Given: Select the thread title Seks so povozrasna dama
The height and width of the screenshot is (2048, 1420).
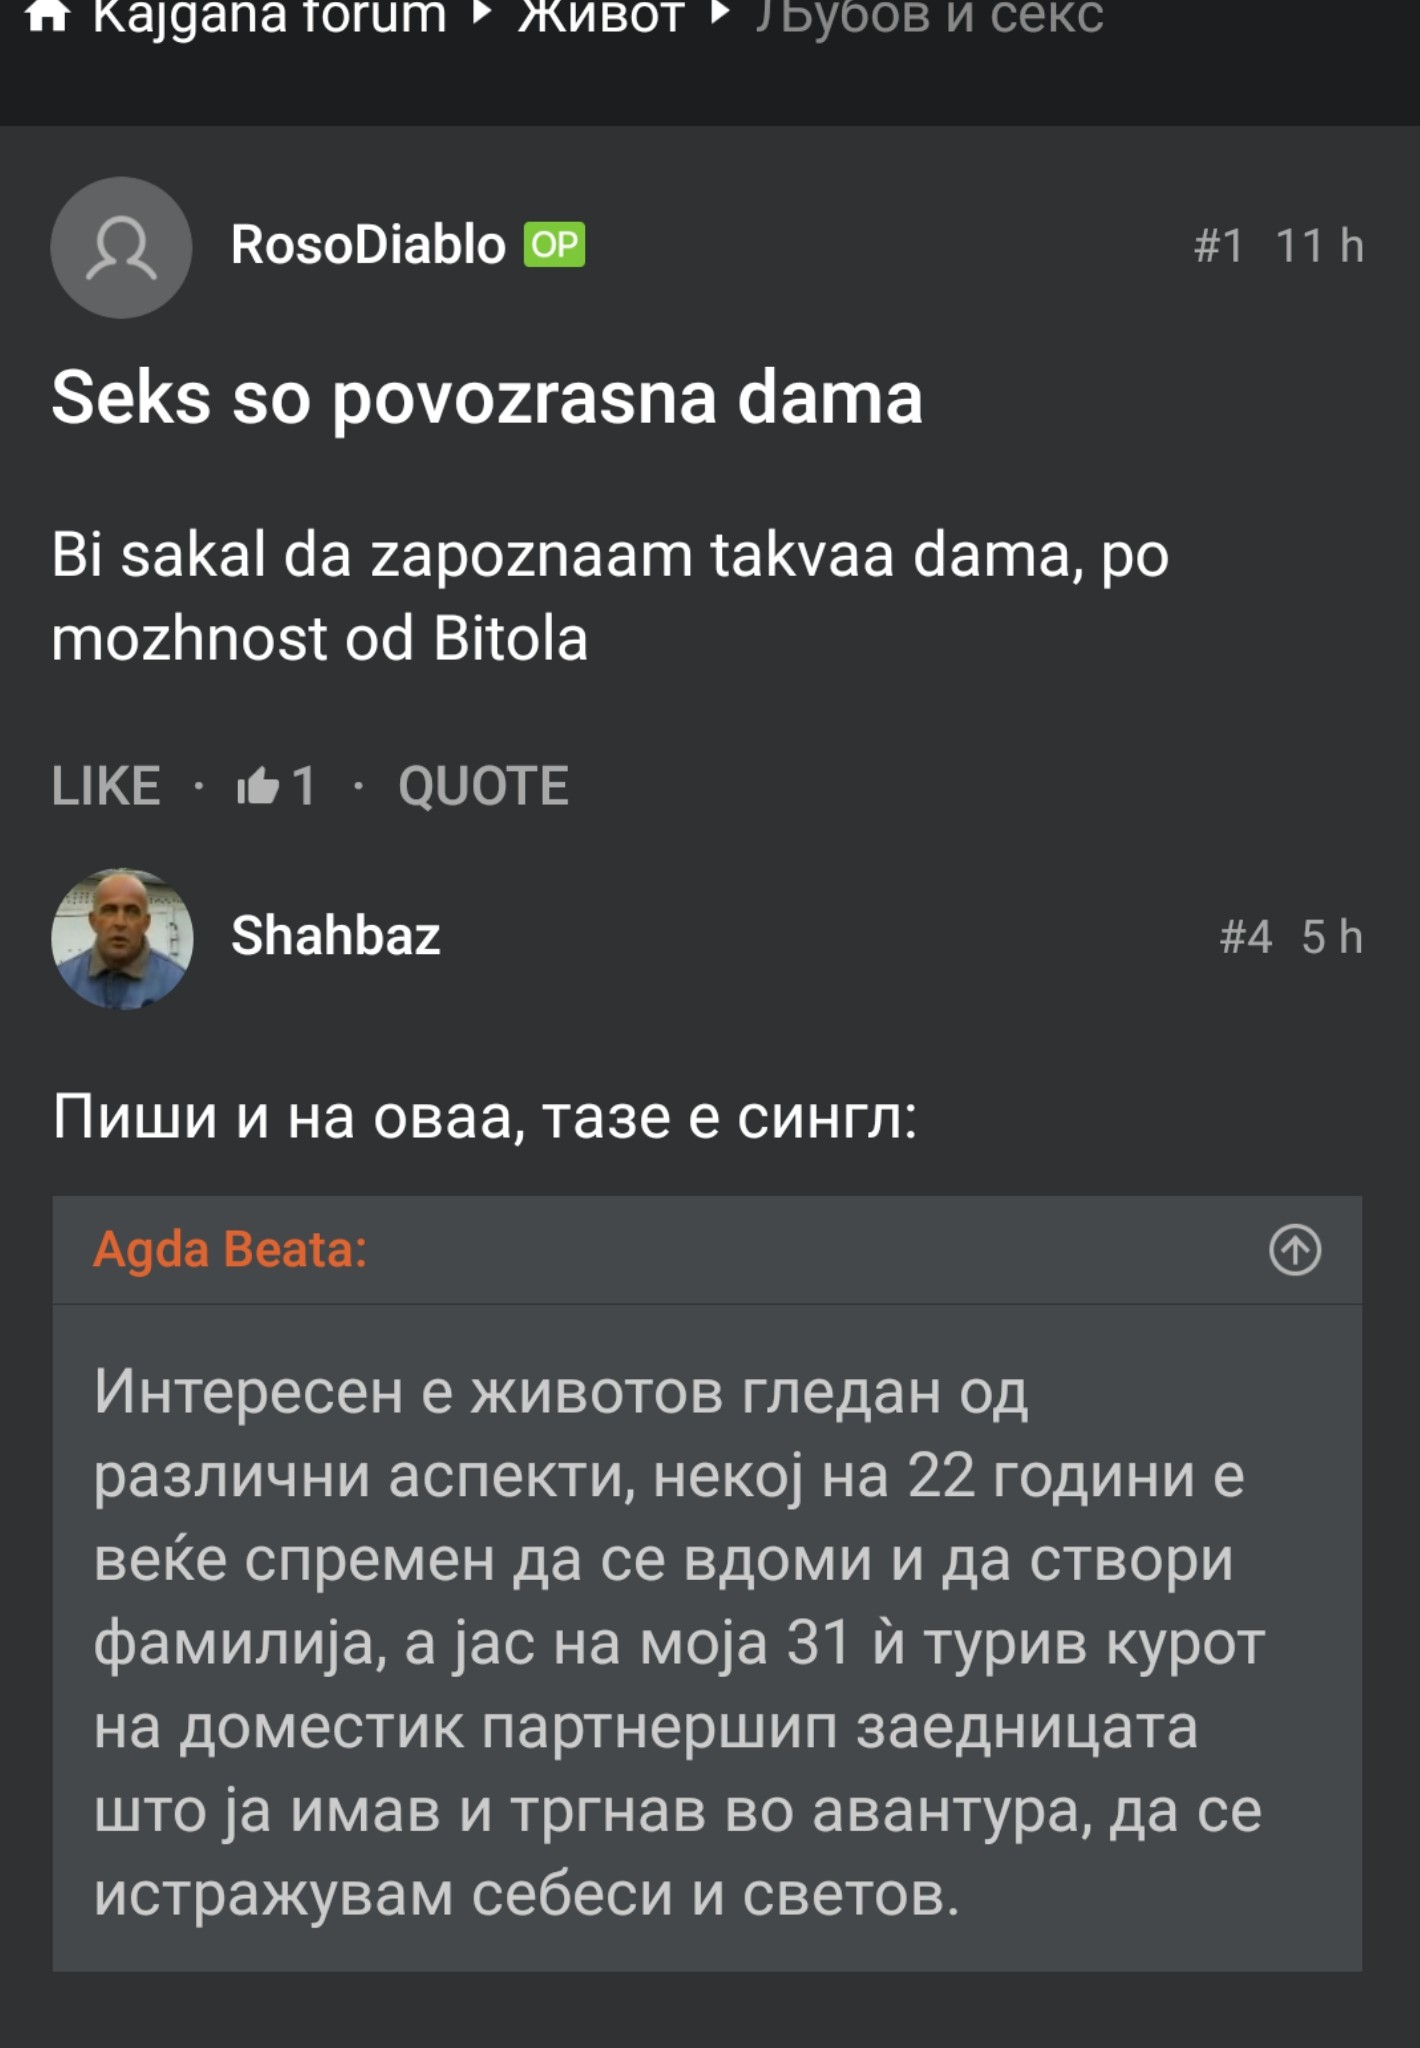Looking at the screenshot, I should click(487, 398).
